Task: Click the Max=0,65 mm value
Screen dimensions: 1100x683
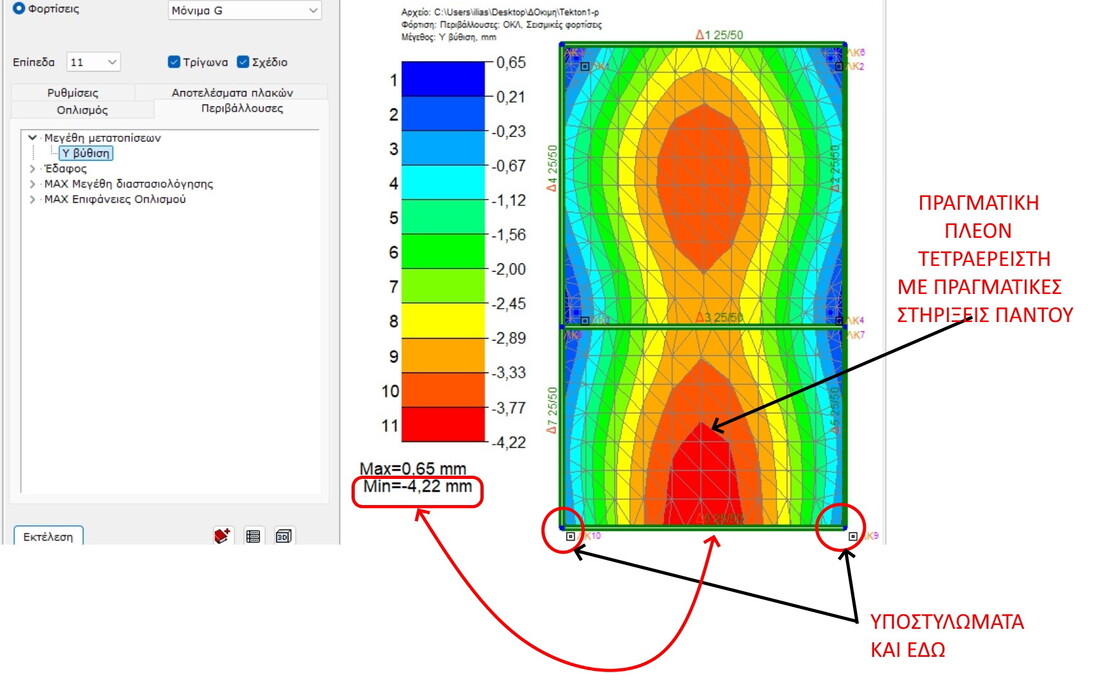Action: [412, 468]
